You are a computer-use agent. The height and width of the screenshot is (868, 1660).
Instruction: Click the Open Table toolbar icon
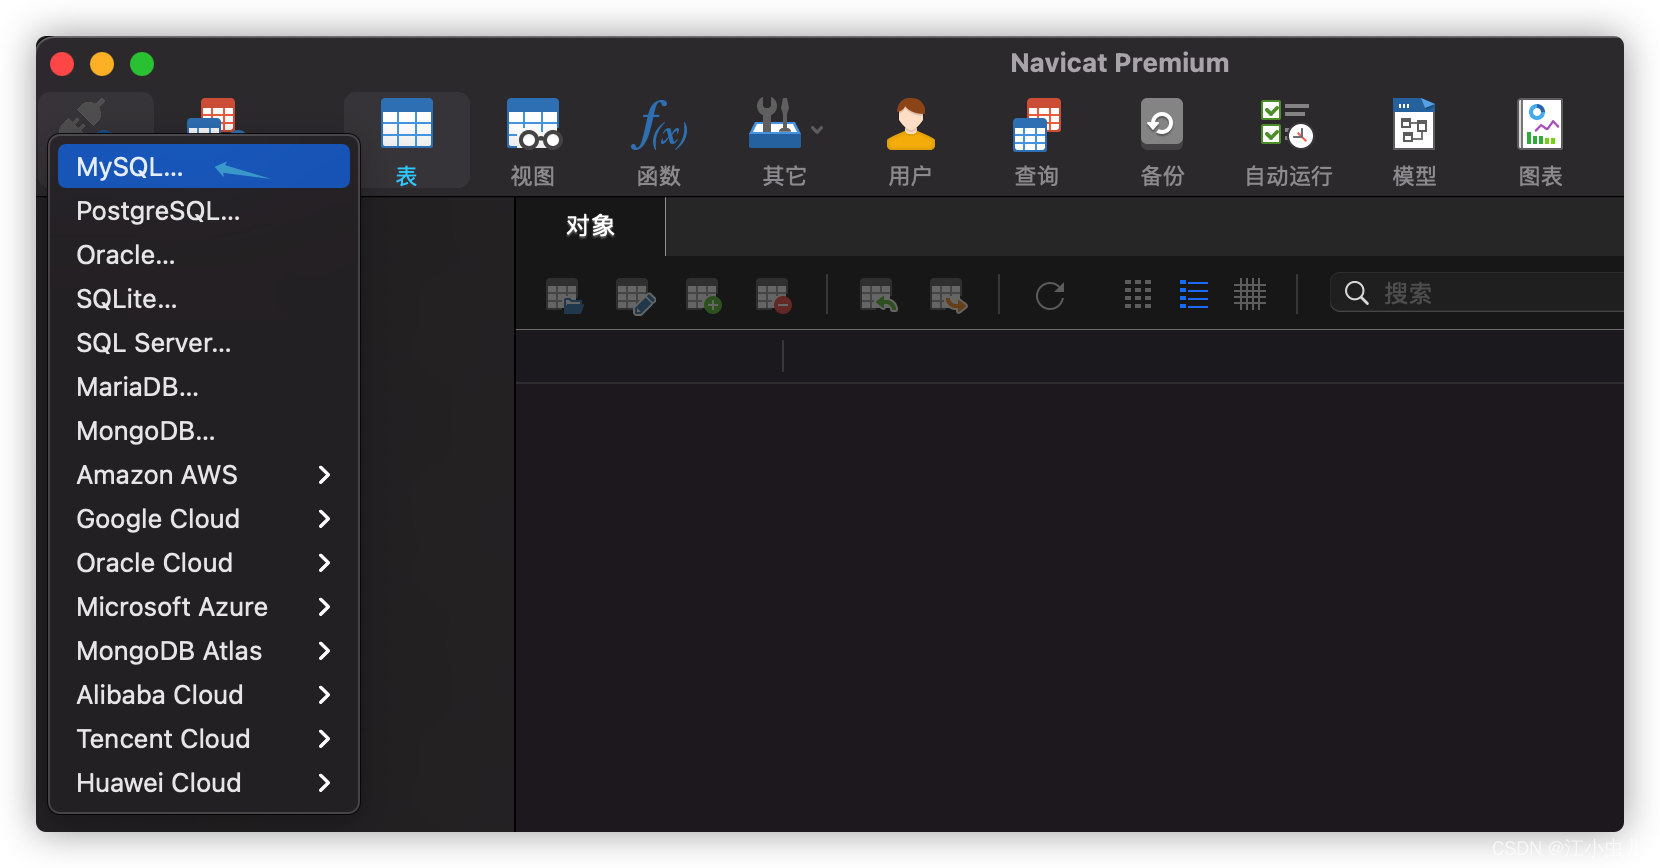(x=565, y=296)
